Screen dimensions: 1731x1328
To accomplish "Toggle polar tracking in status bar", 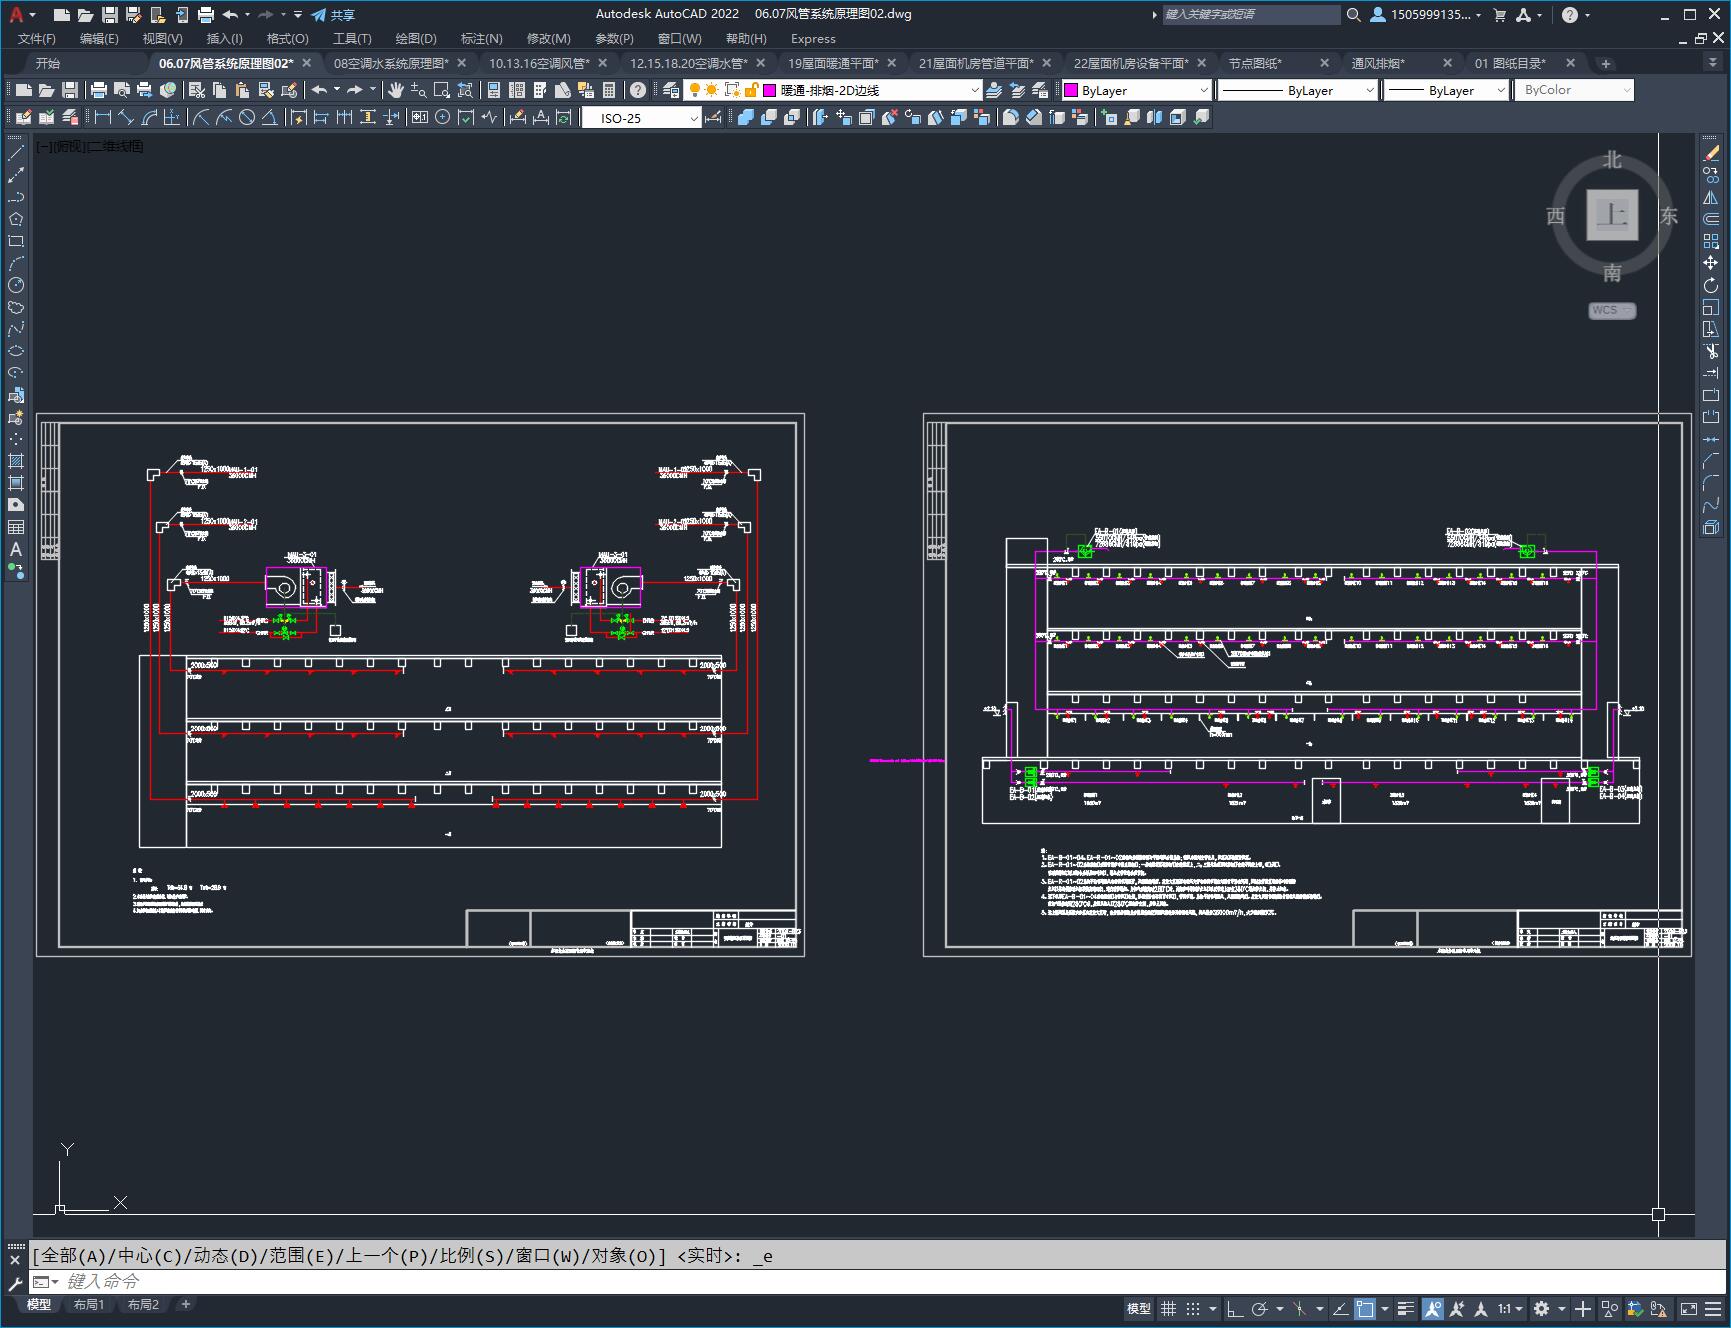I will (1260, 1308).
